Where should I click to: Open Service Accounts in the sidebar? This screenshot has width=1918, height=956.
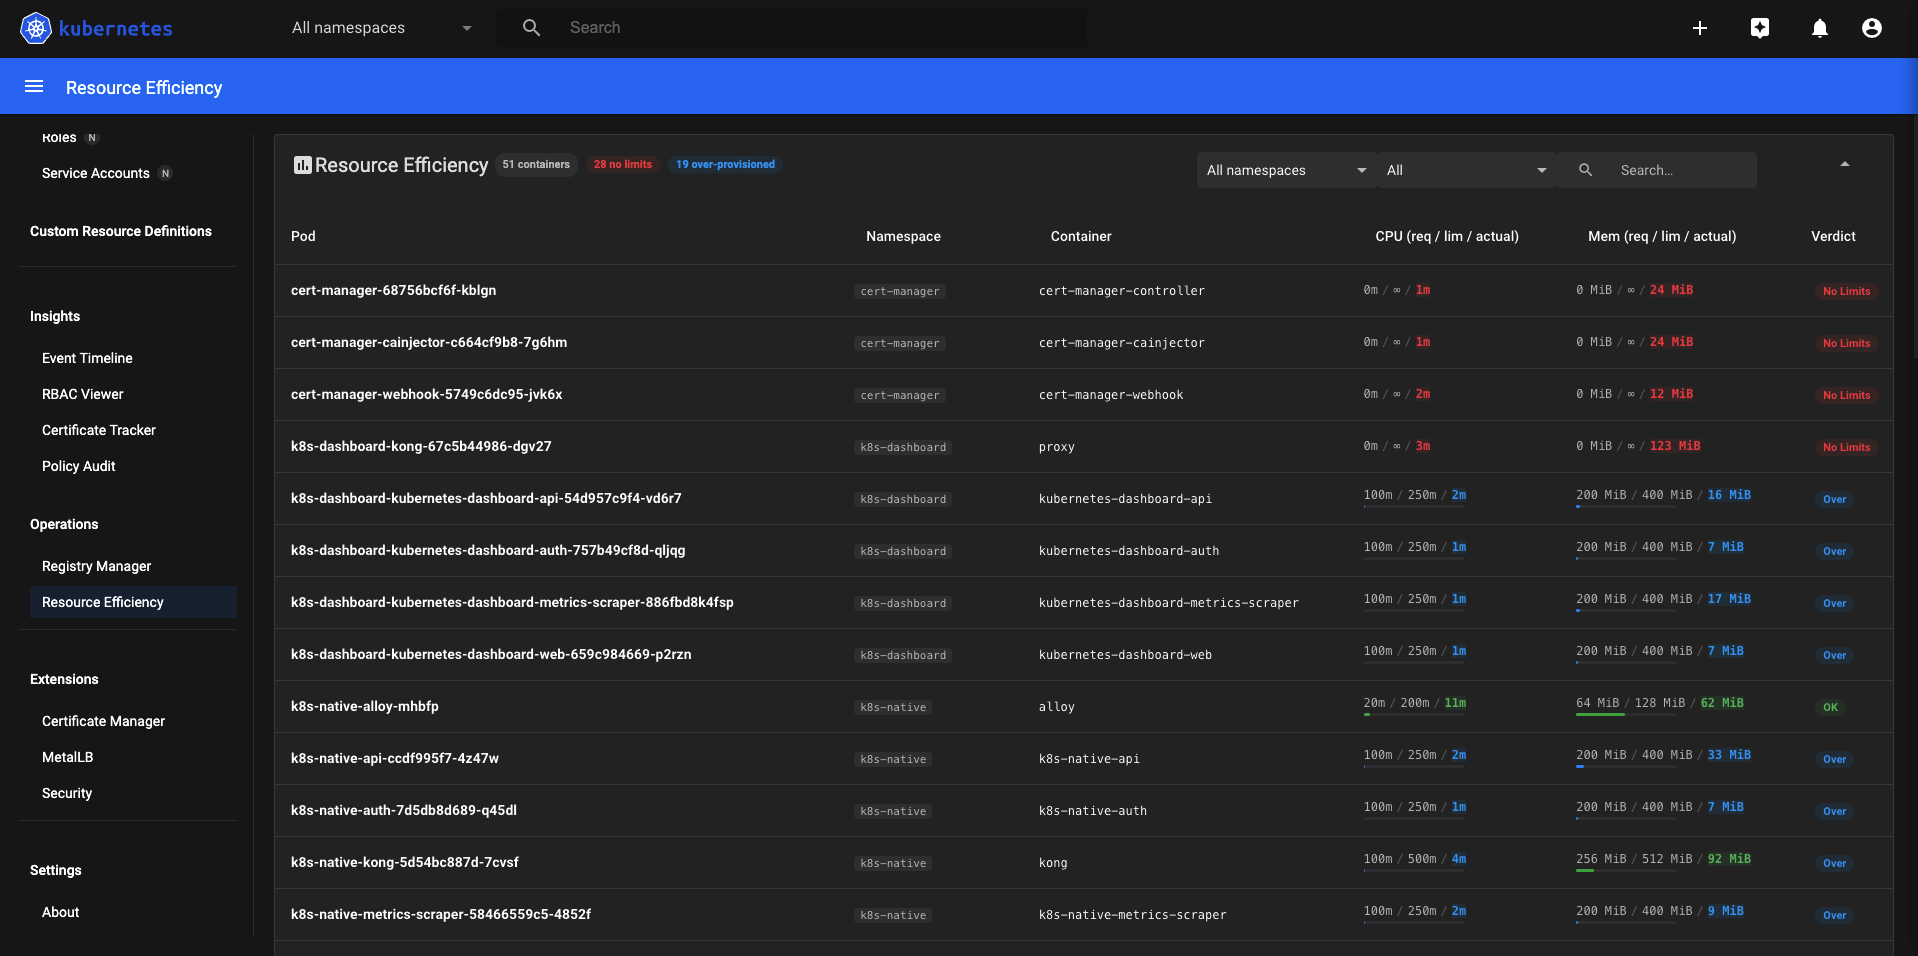coord(96,173)
